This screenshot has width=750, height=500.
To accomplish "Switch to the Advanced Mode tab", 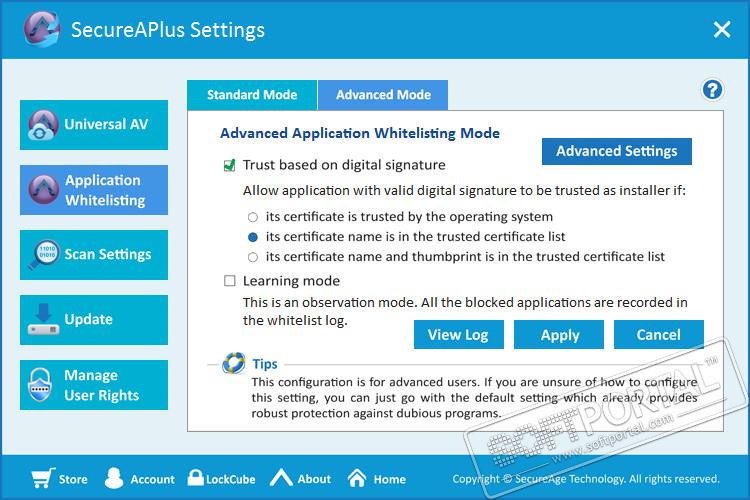I will pos(383,95).
